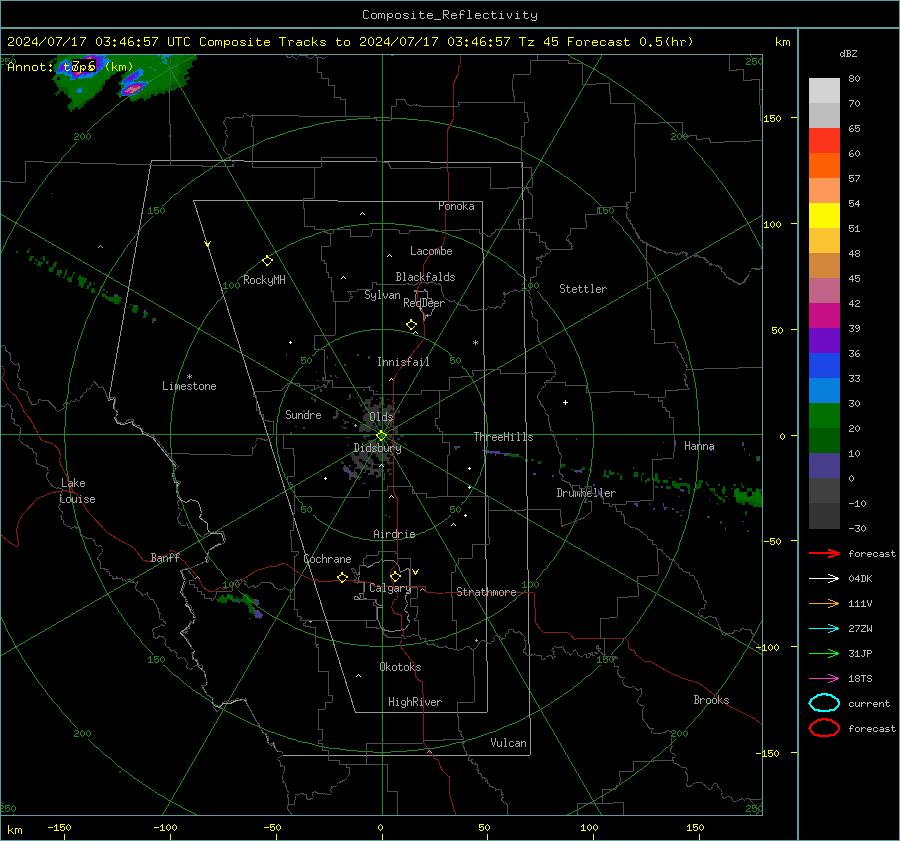Screen dimensions: 900x841
Task: Click the Olds map label
Action: [381, 417]
